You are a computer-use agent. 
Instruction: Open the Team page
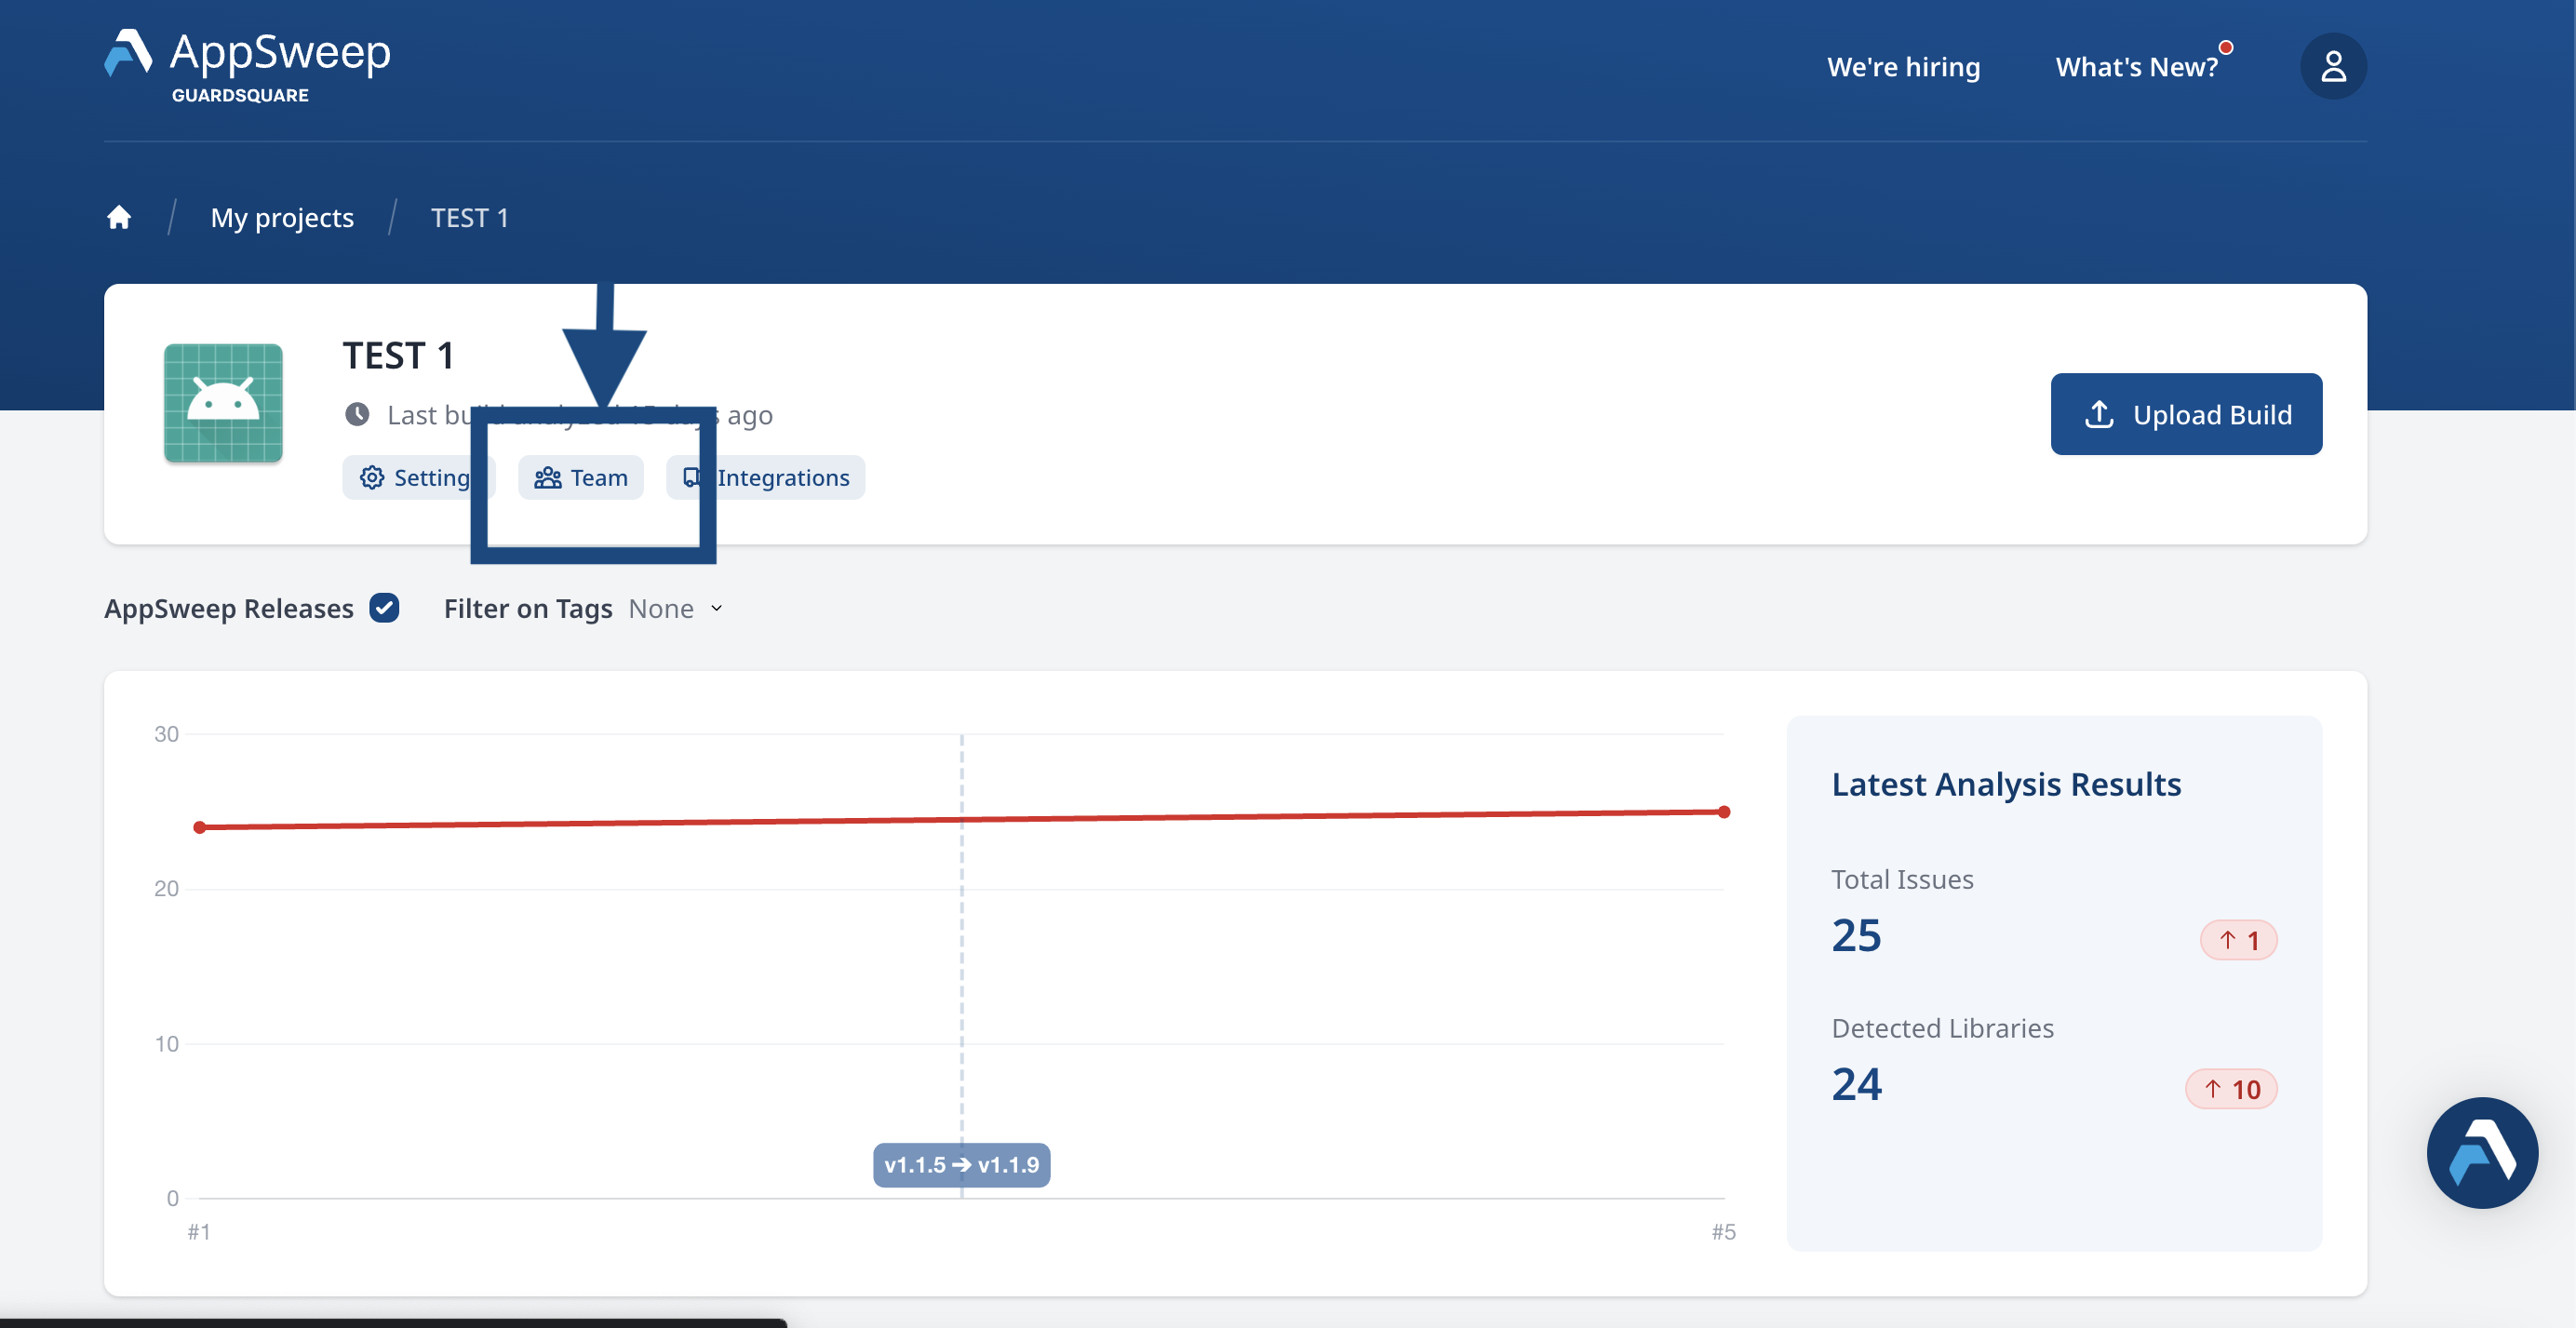581,478
